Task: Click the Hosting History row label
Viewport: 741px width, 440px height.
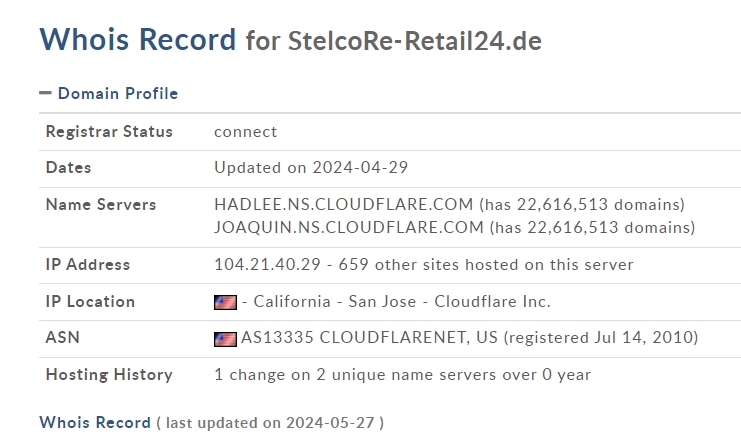Action: click(109, 375)
